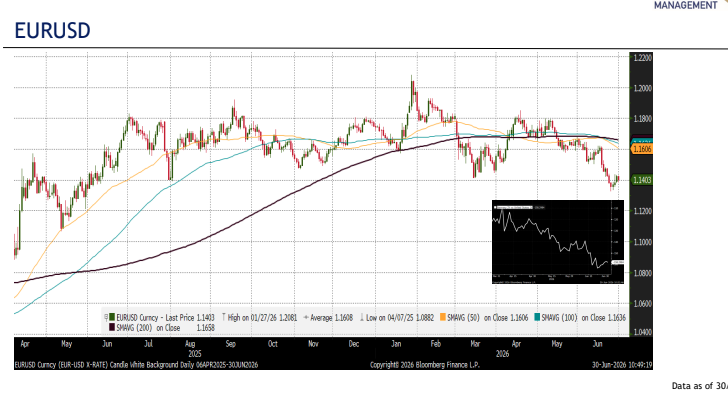
Task: Click the Dec month label on the time axis
Action: [354, 344]
